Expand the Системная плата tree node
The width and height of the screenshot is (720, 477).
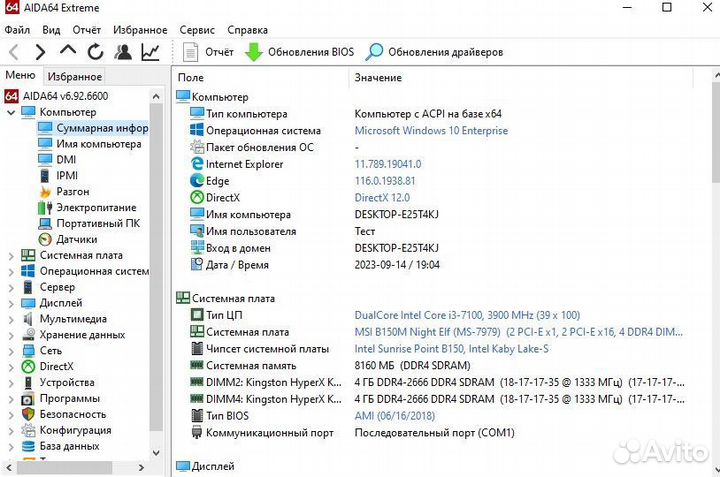point(11,256)
